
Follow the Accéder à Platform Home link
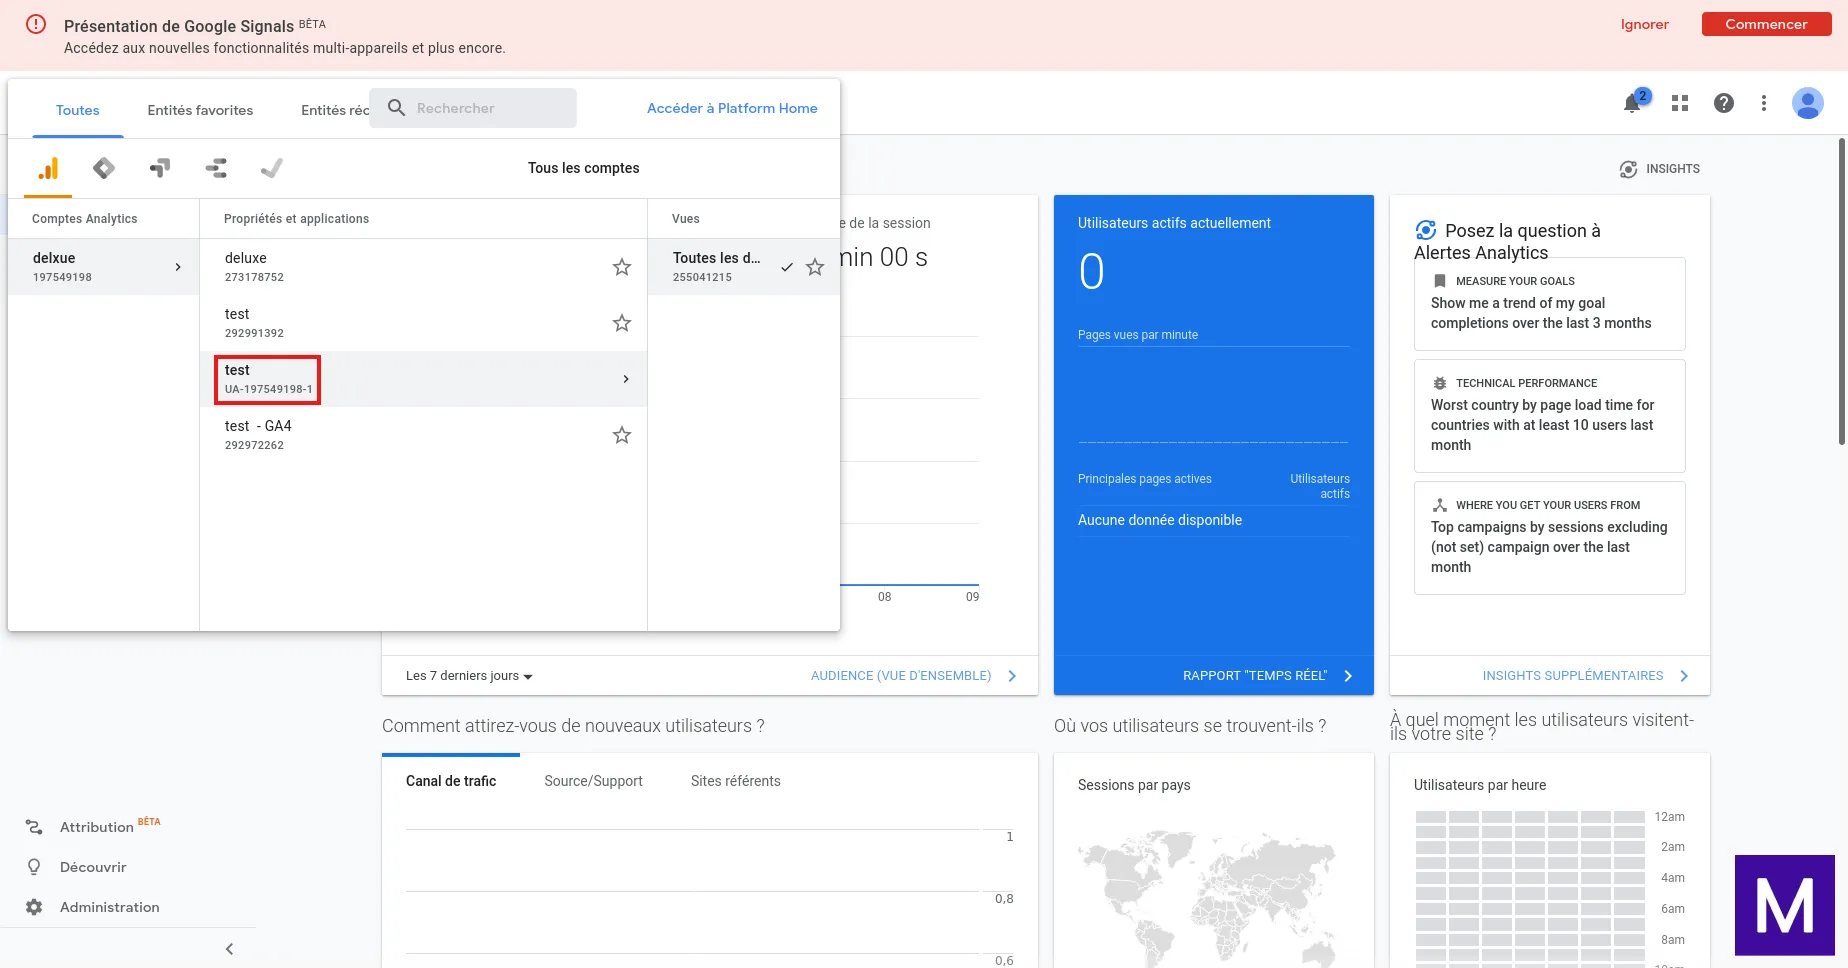tap(732, 108)
